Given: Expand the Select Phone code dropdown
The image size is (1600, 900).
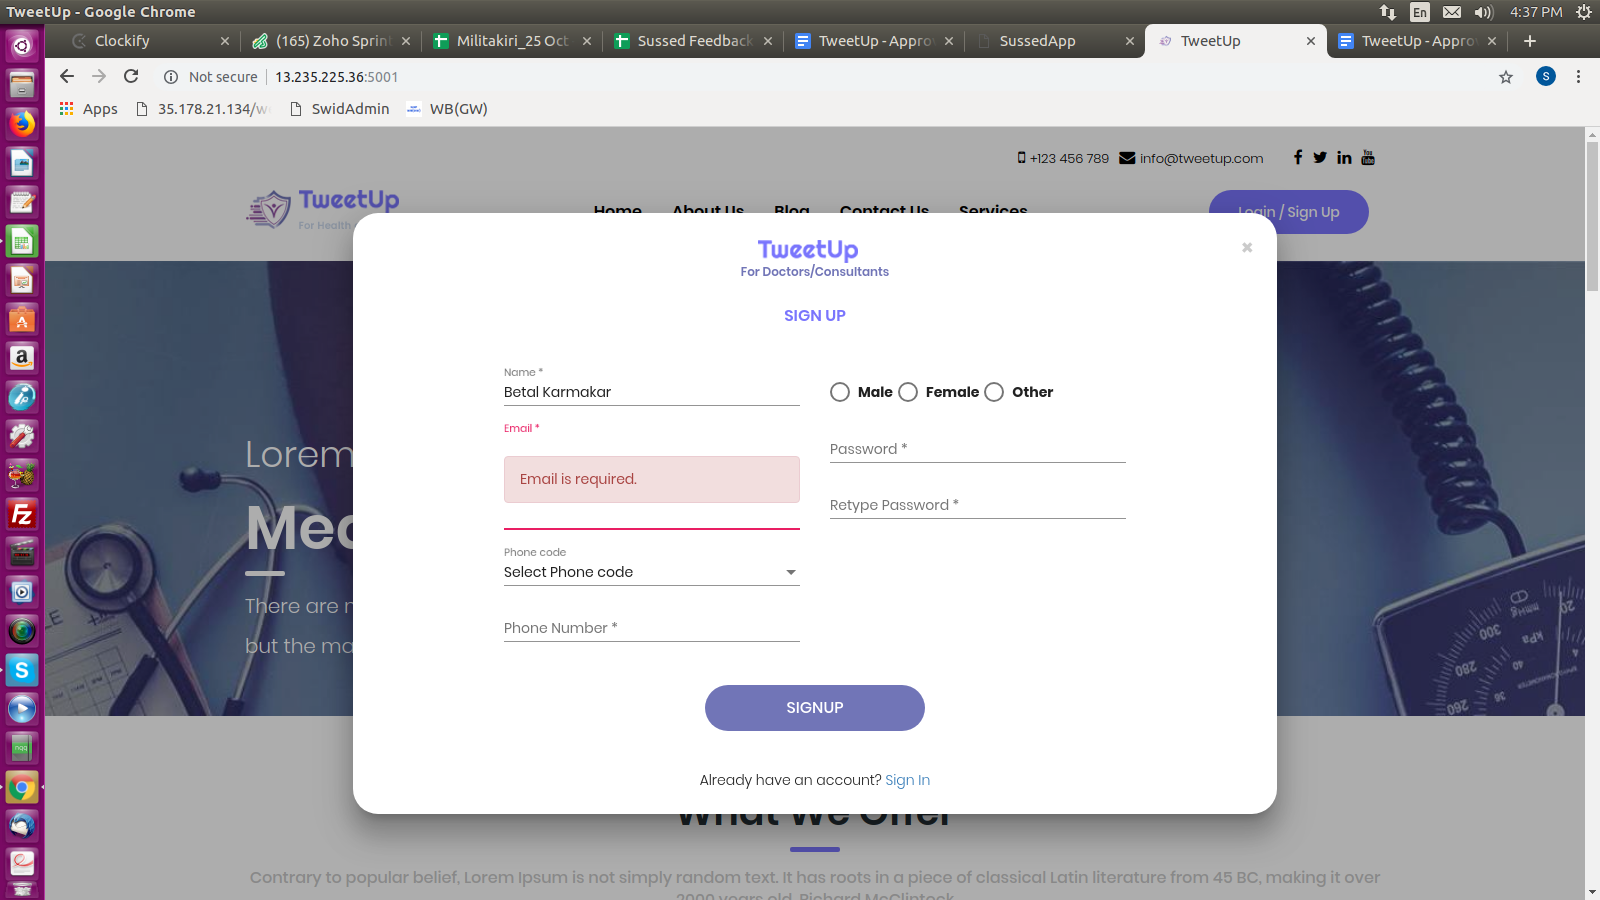Looking at the screenshot, I should point(652,572).
